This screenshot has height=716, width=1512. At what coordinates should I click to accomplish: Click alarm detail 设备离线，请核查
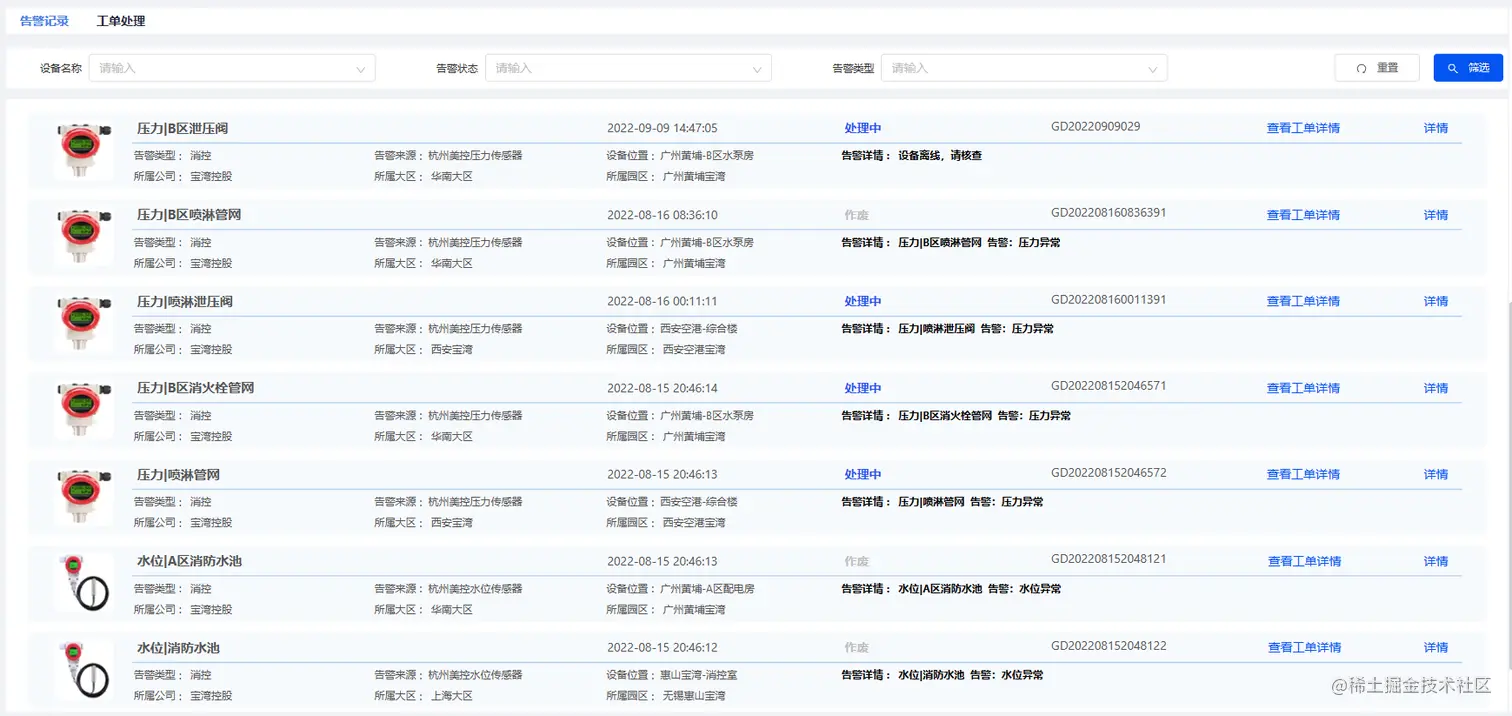tap(939, 156)
